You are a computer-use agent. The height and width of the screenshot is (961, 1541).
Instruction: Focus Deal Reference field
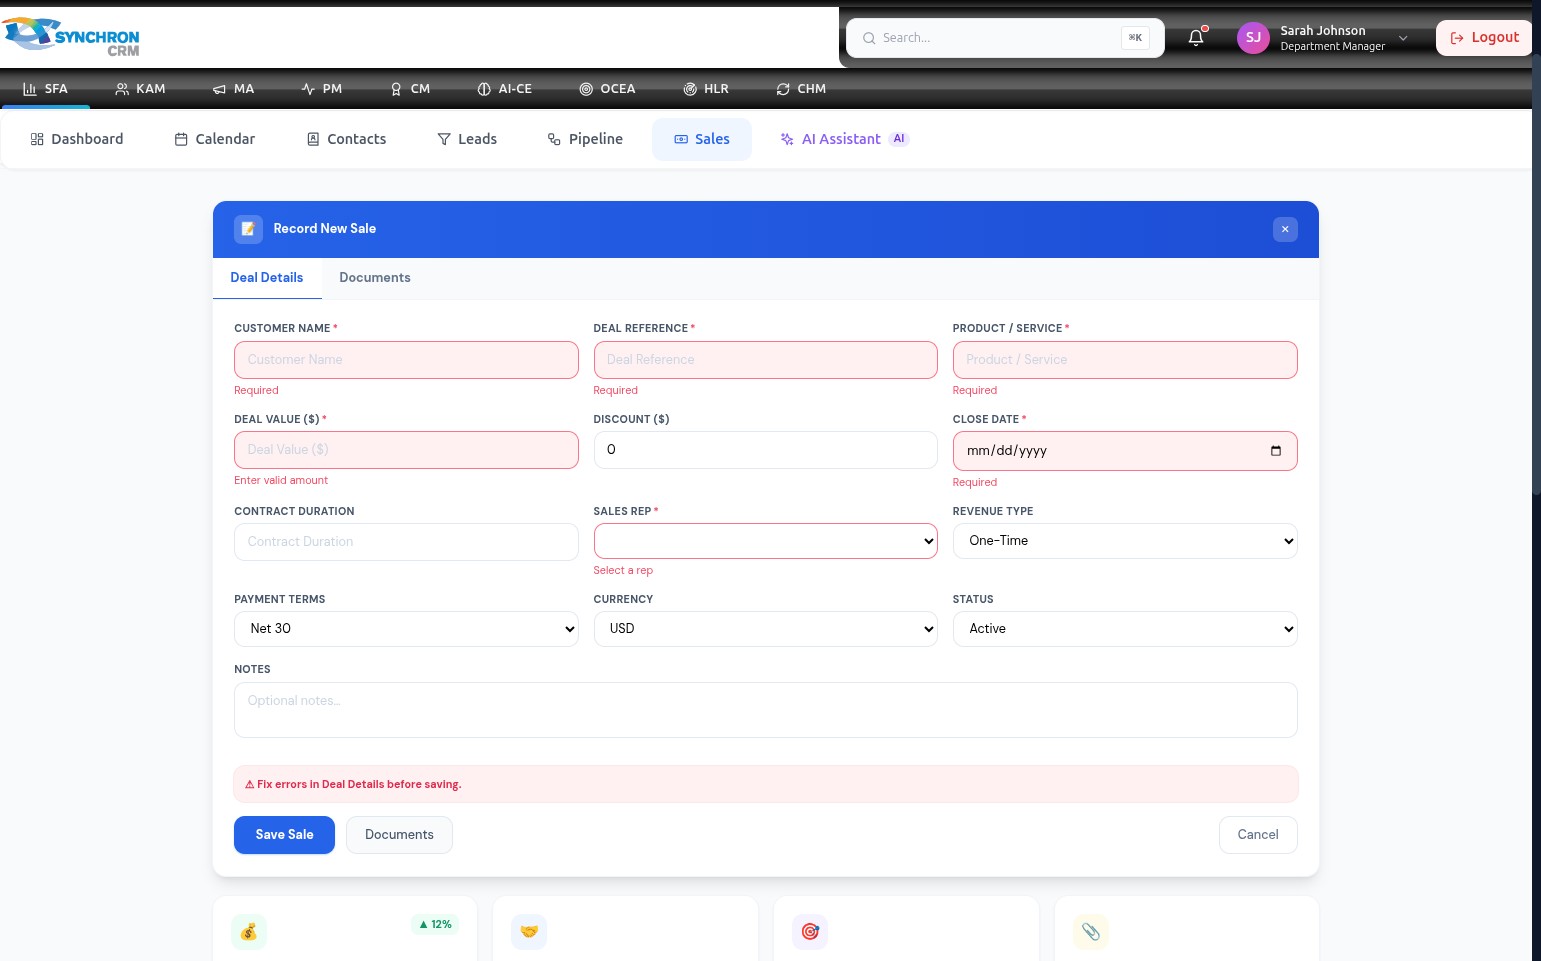coord(766,360)
